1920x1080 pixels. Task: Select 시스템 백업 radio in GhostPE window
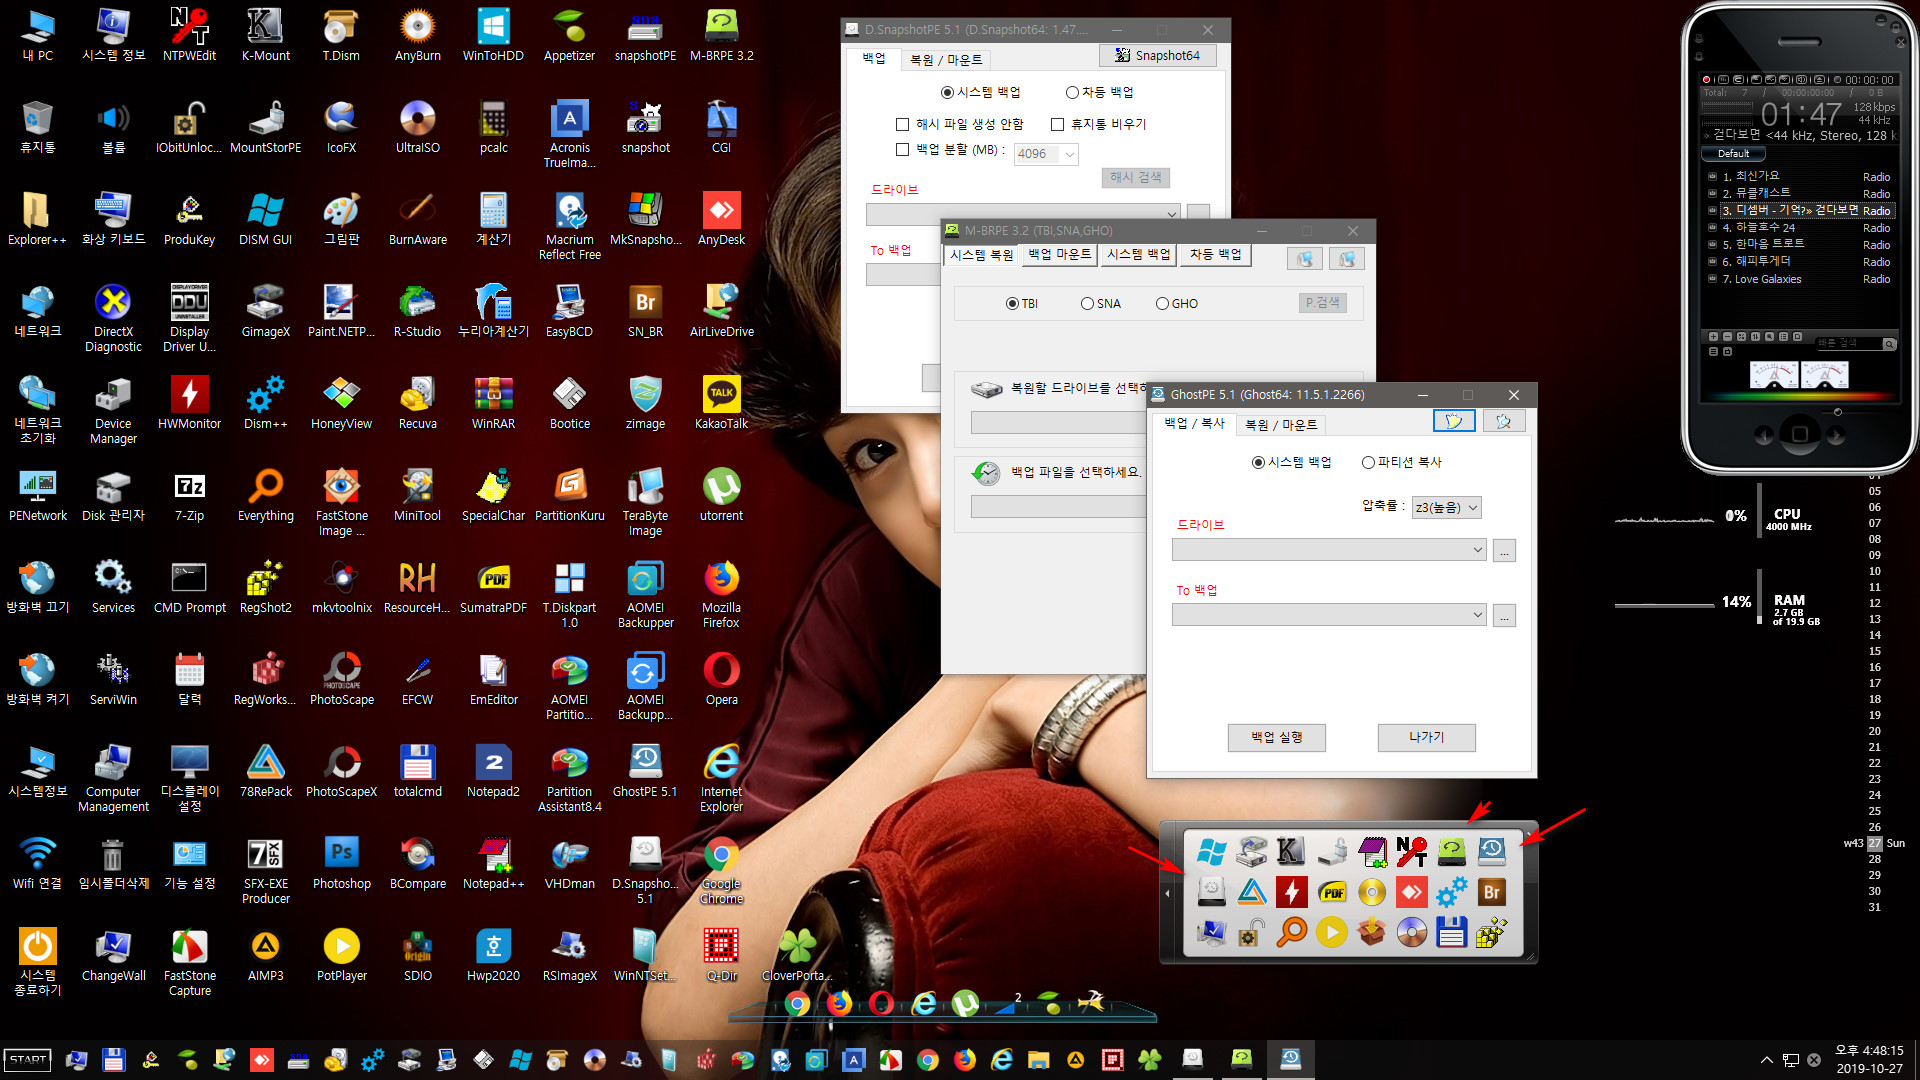1291,462
